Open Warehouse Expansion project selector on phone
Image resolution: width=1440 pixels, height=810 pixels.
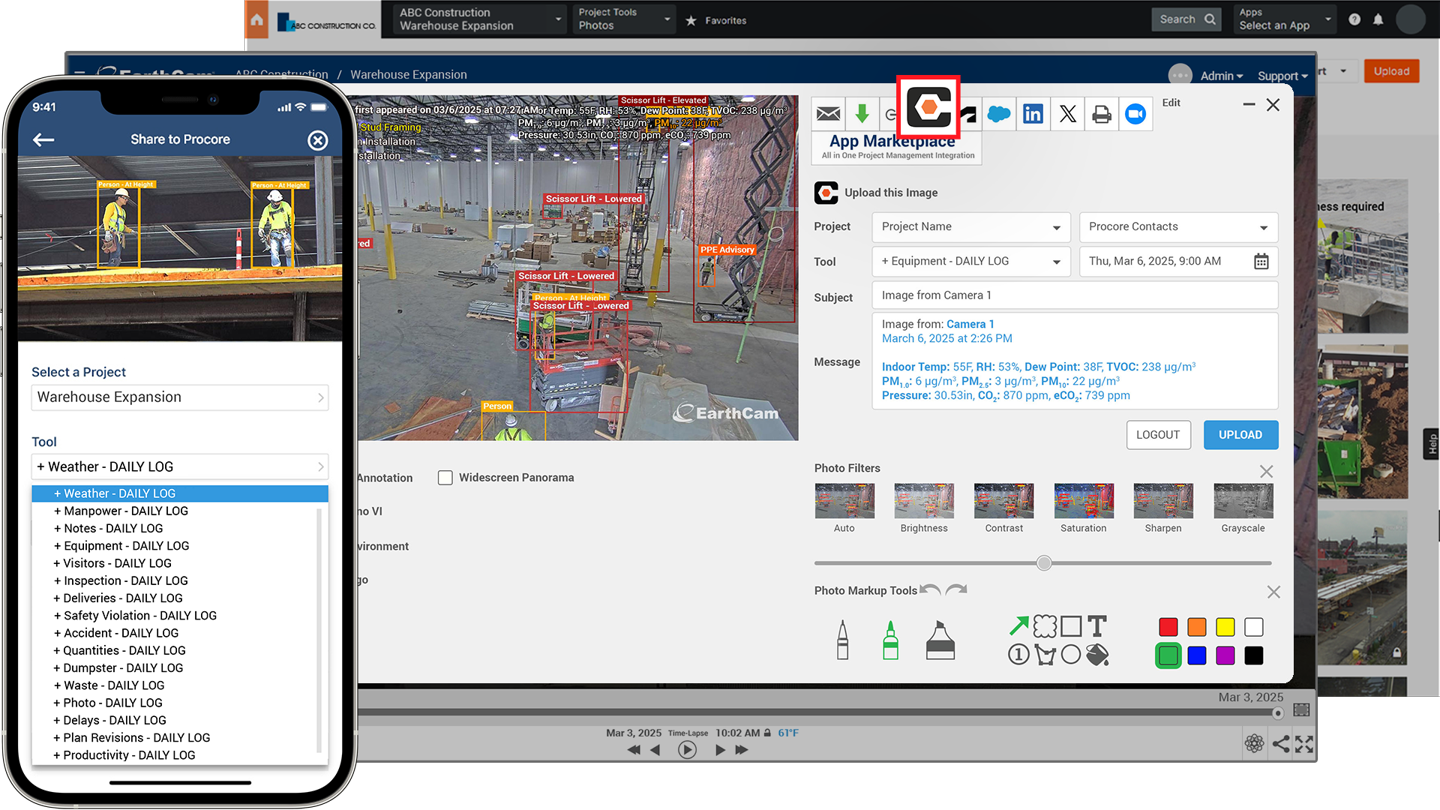coord(180,397)
